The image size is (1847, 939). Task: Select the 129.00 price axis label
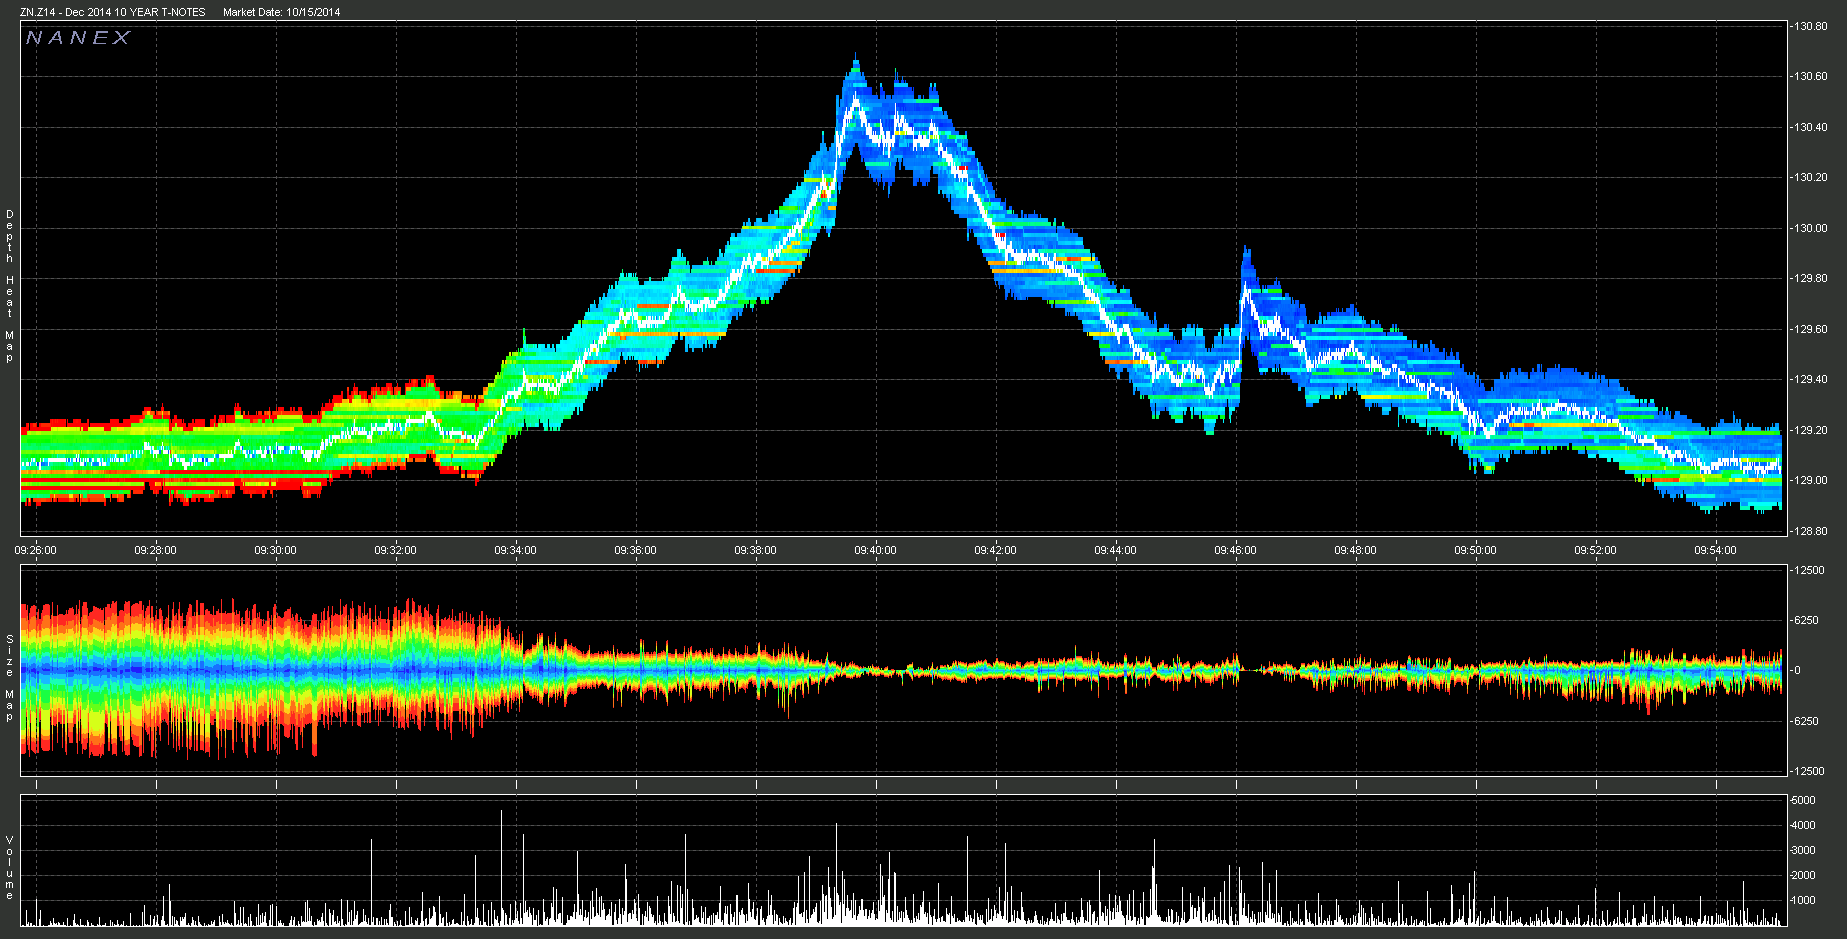pos(1810,480)
